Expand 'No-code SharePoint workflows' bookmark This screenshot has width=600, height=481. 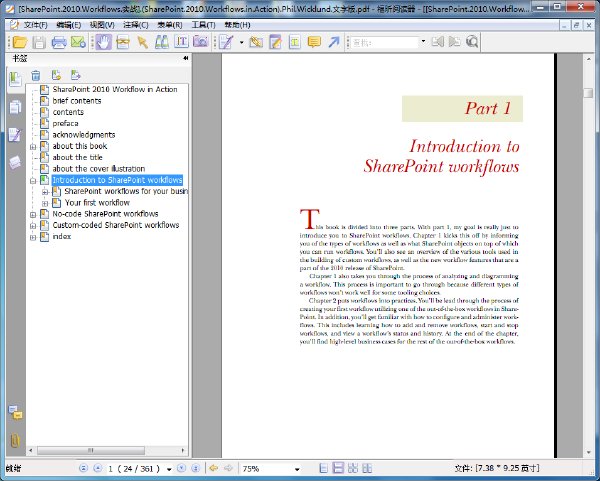point(33,215)
